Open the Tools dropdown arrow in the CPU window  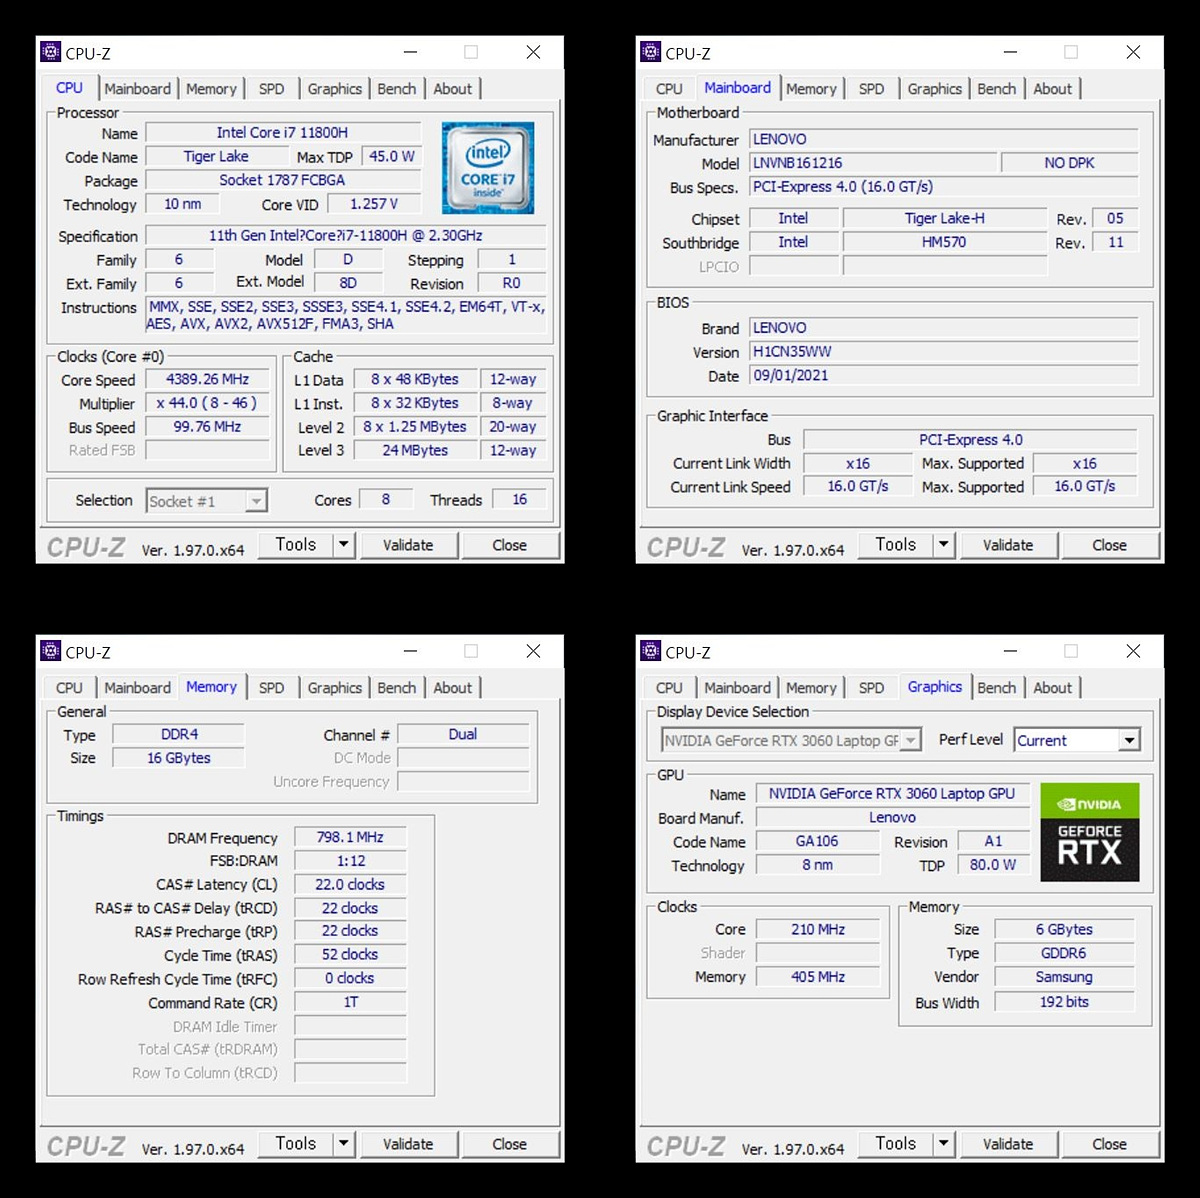pyautogui.click(x=344, y=545)
